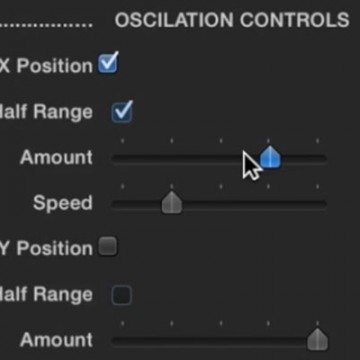Enable the Y Position checkbox
The height and width of the screenshot is (360, 360).
[108, 246]
